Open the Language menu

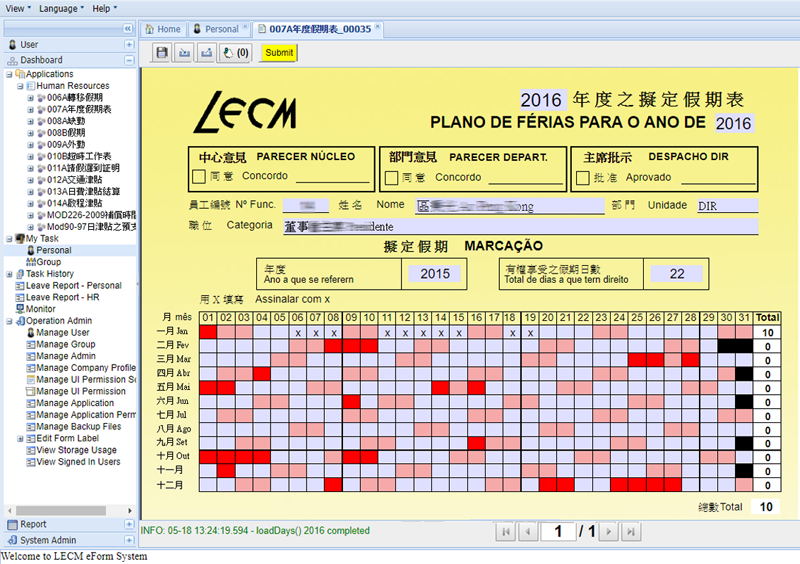(x=62, y=8)
